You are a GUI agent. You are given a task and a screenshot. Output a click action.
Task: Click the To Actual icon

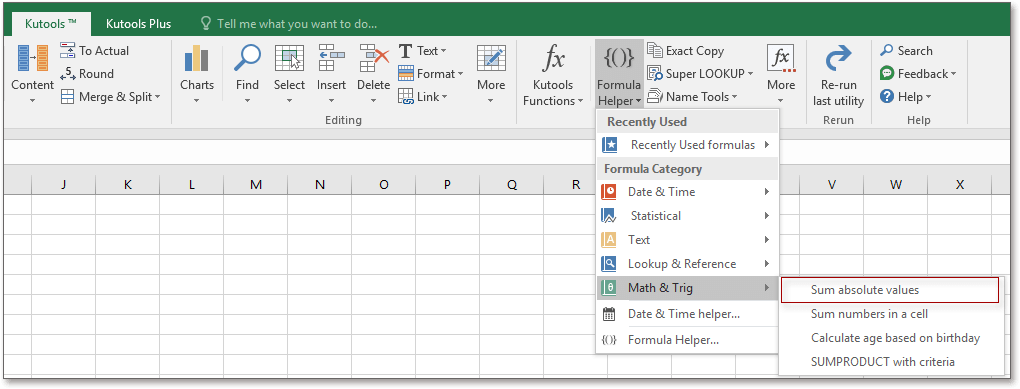point(68,50)
